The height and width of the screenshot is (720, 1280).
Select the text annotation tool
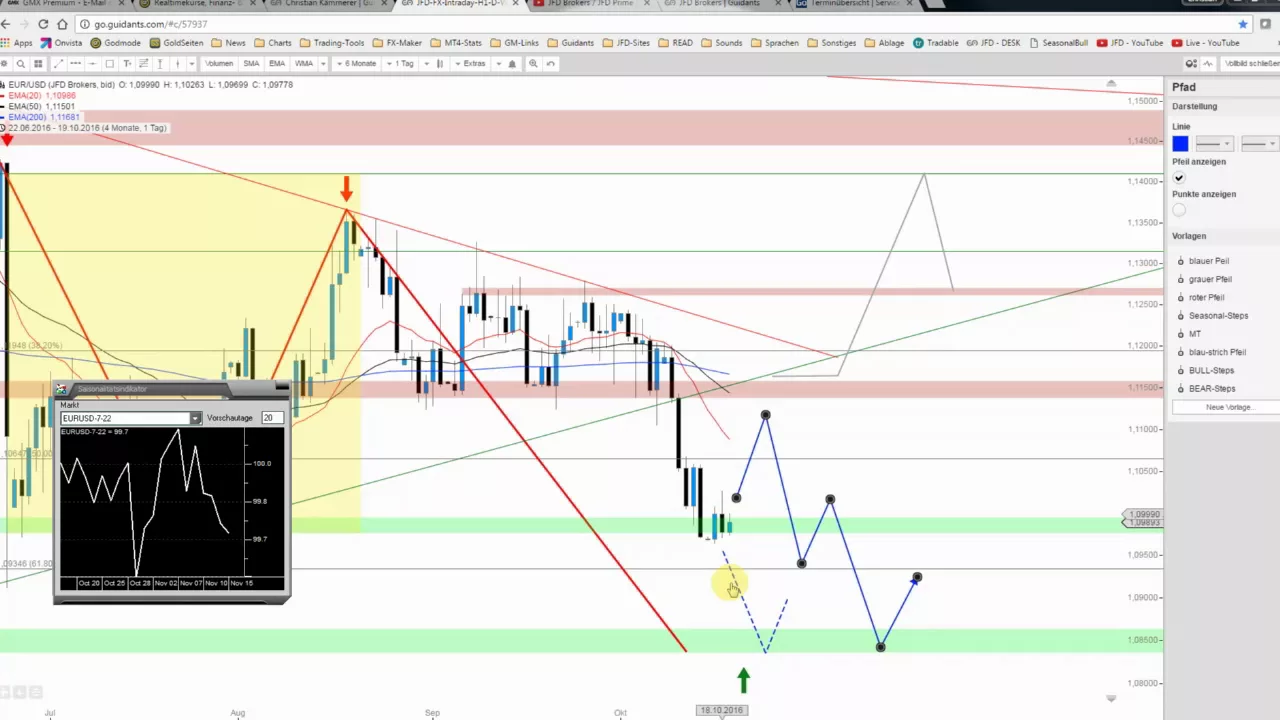coord(127,63)
